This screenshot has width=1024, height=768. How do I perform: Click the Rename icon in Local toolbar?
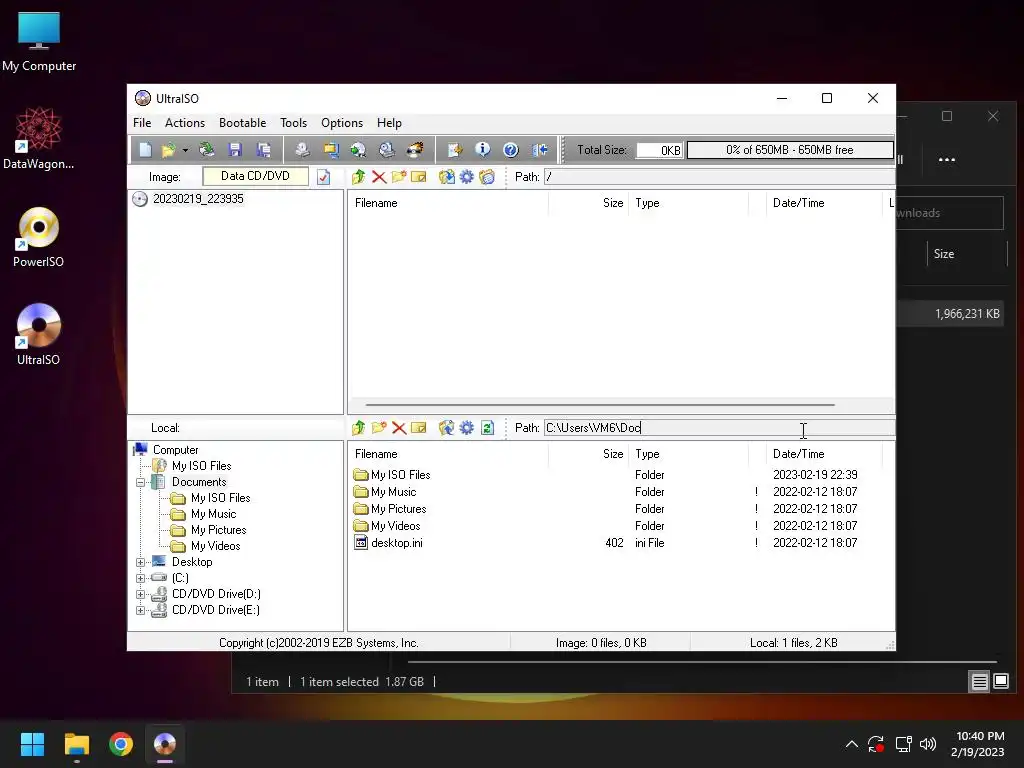(x=419, y=428)
